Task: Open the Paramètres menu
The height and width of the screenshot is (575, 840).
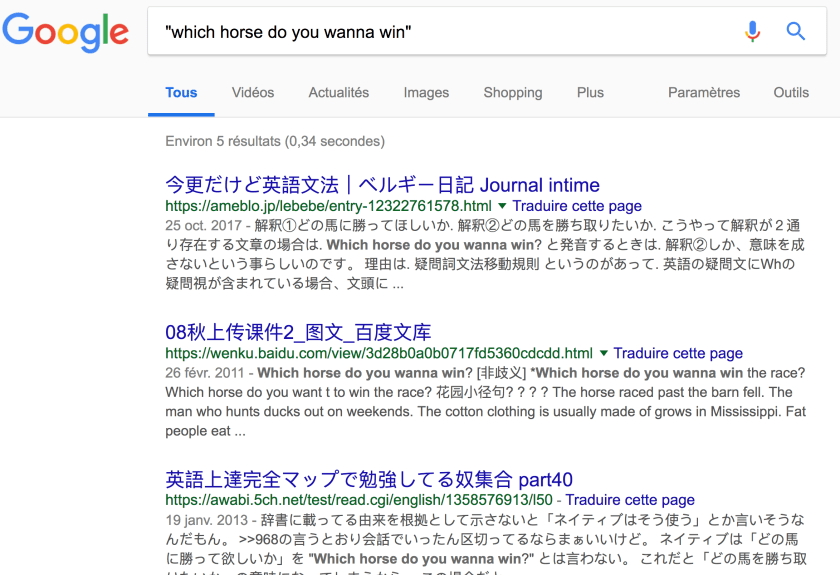Action: 704,93
